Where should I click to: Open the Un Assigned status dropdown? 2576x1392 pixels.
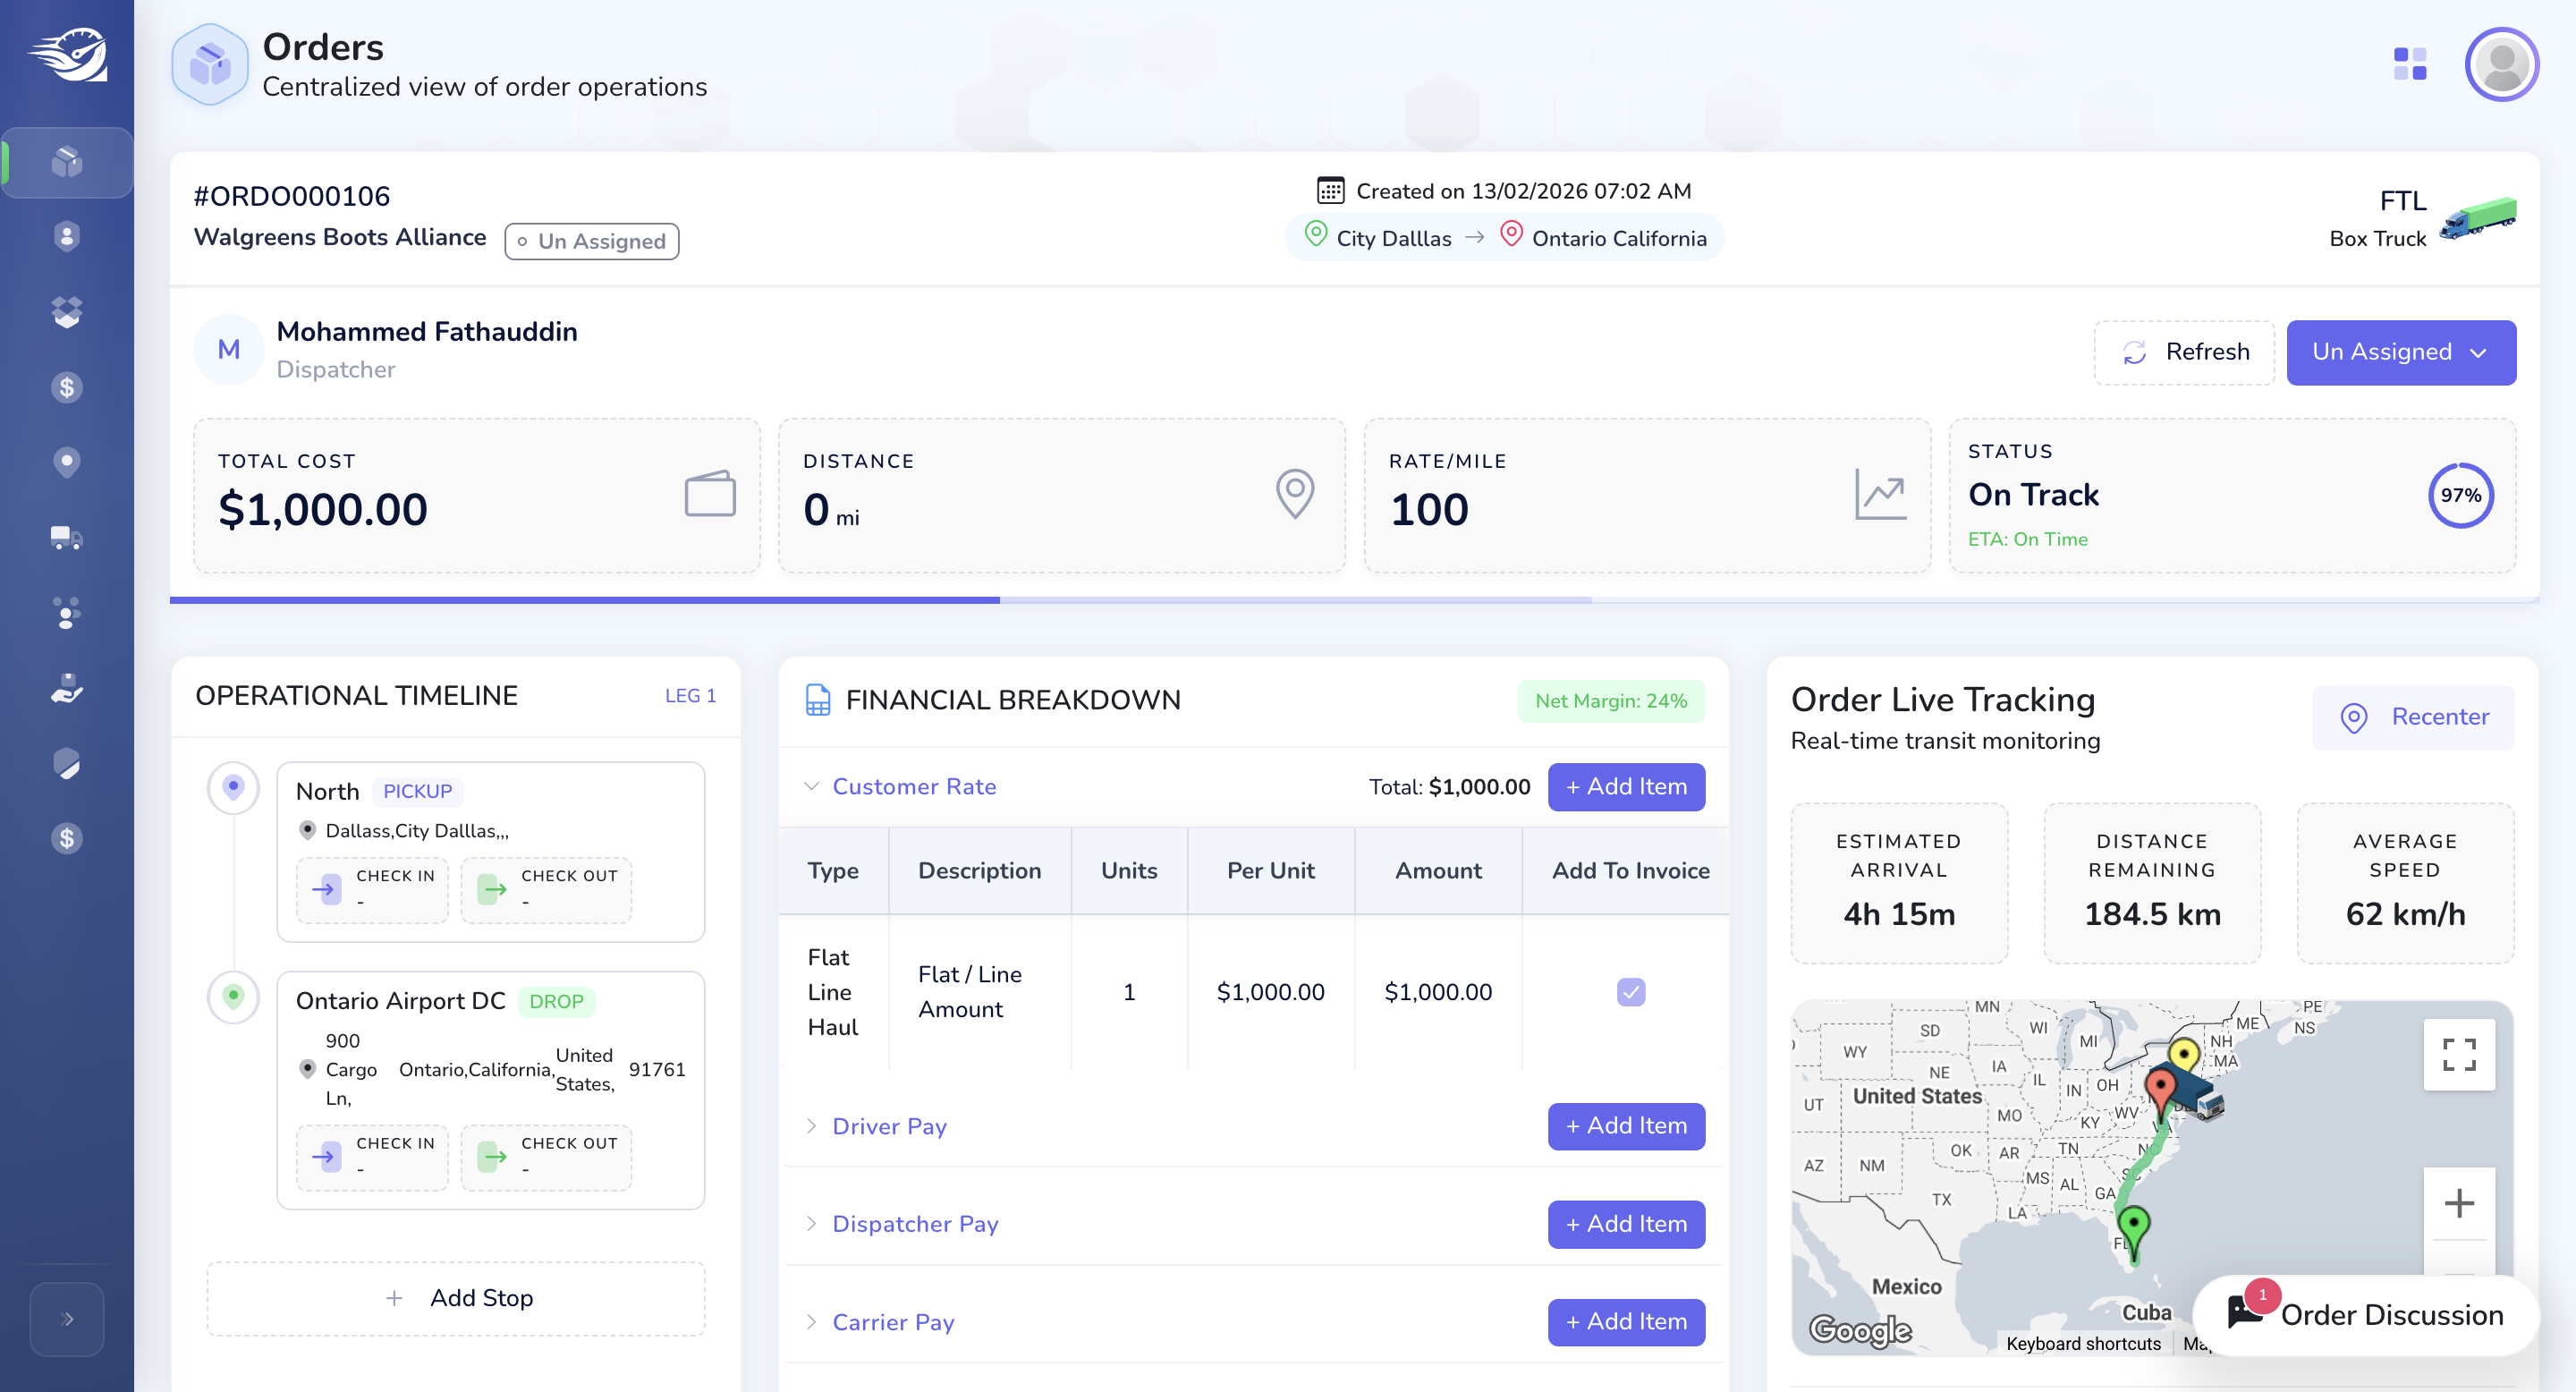[x=2401, y=352]
